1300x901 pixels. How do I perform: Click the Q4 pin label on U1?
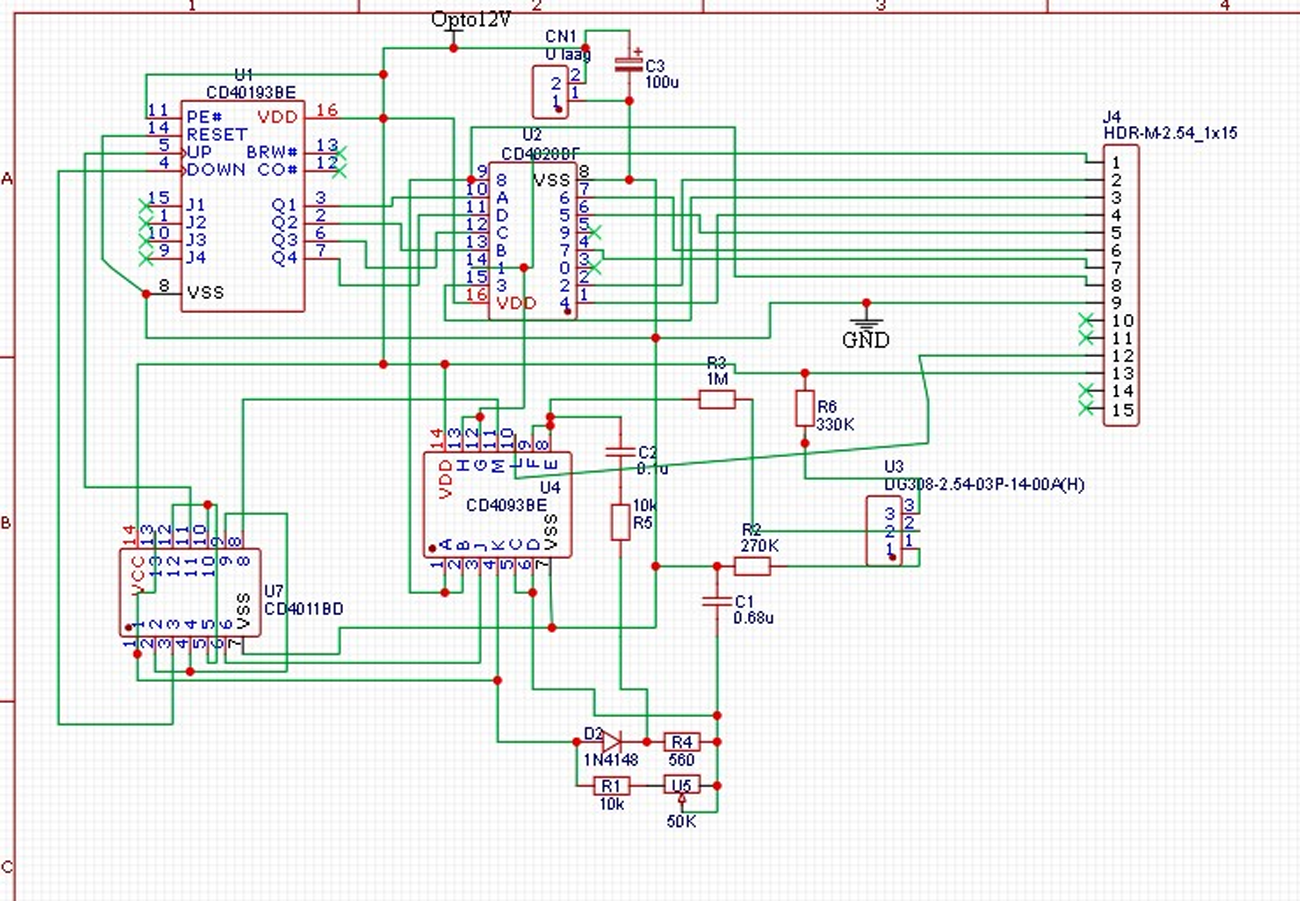click(285, 257)
